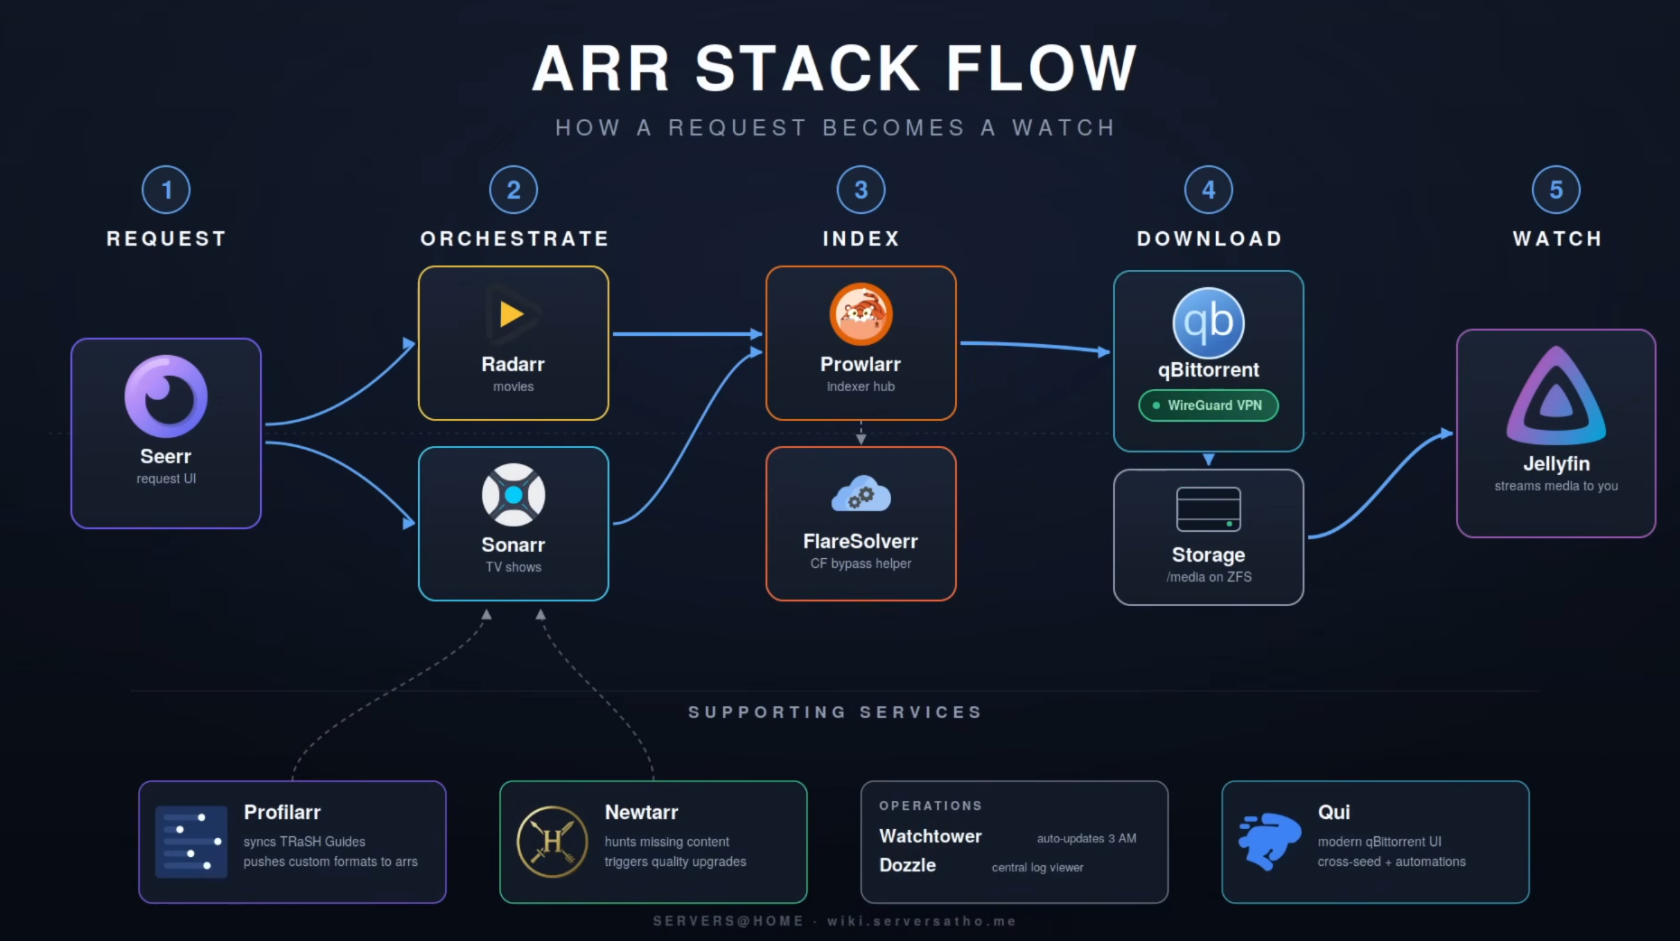Click the 'auto-updates 3 AM' note
1680x941 pixels.
click(1086, 839)
